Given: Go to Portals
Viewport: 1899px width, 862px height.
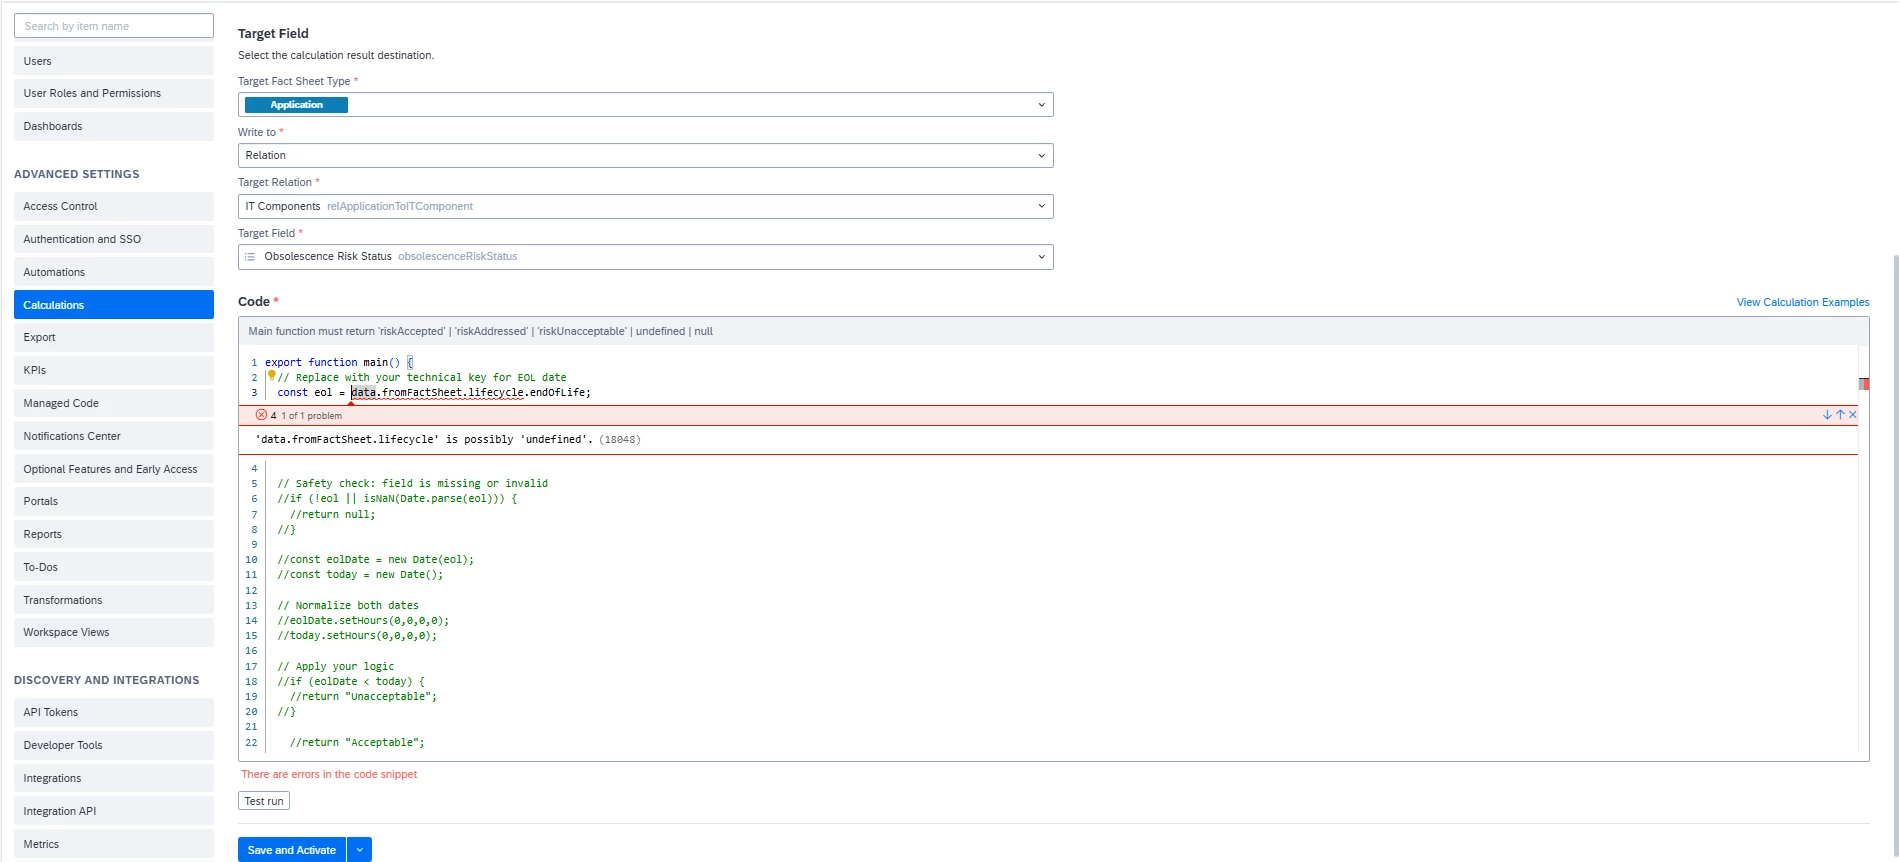Looking at the screenshot, I should click(x=114, y=502).
